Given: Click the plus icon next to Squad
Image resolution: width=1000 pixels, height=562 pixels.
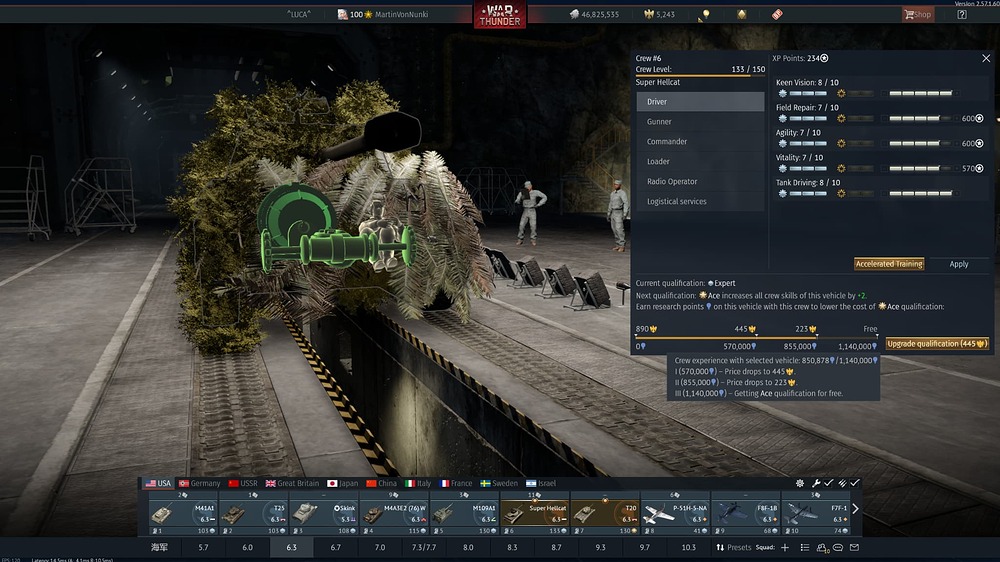Looking at the screenshot, I should [785, 547].
